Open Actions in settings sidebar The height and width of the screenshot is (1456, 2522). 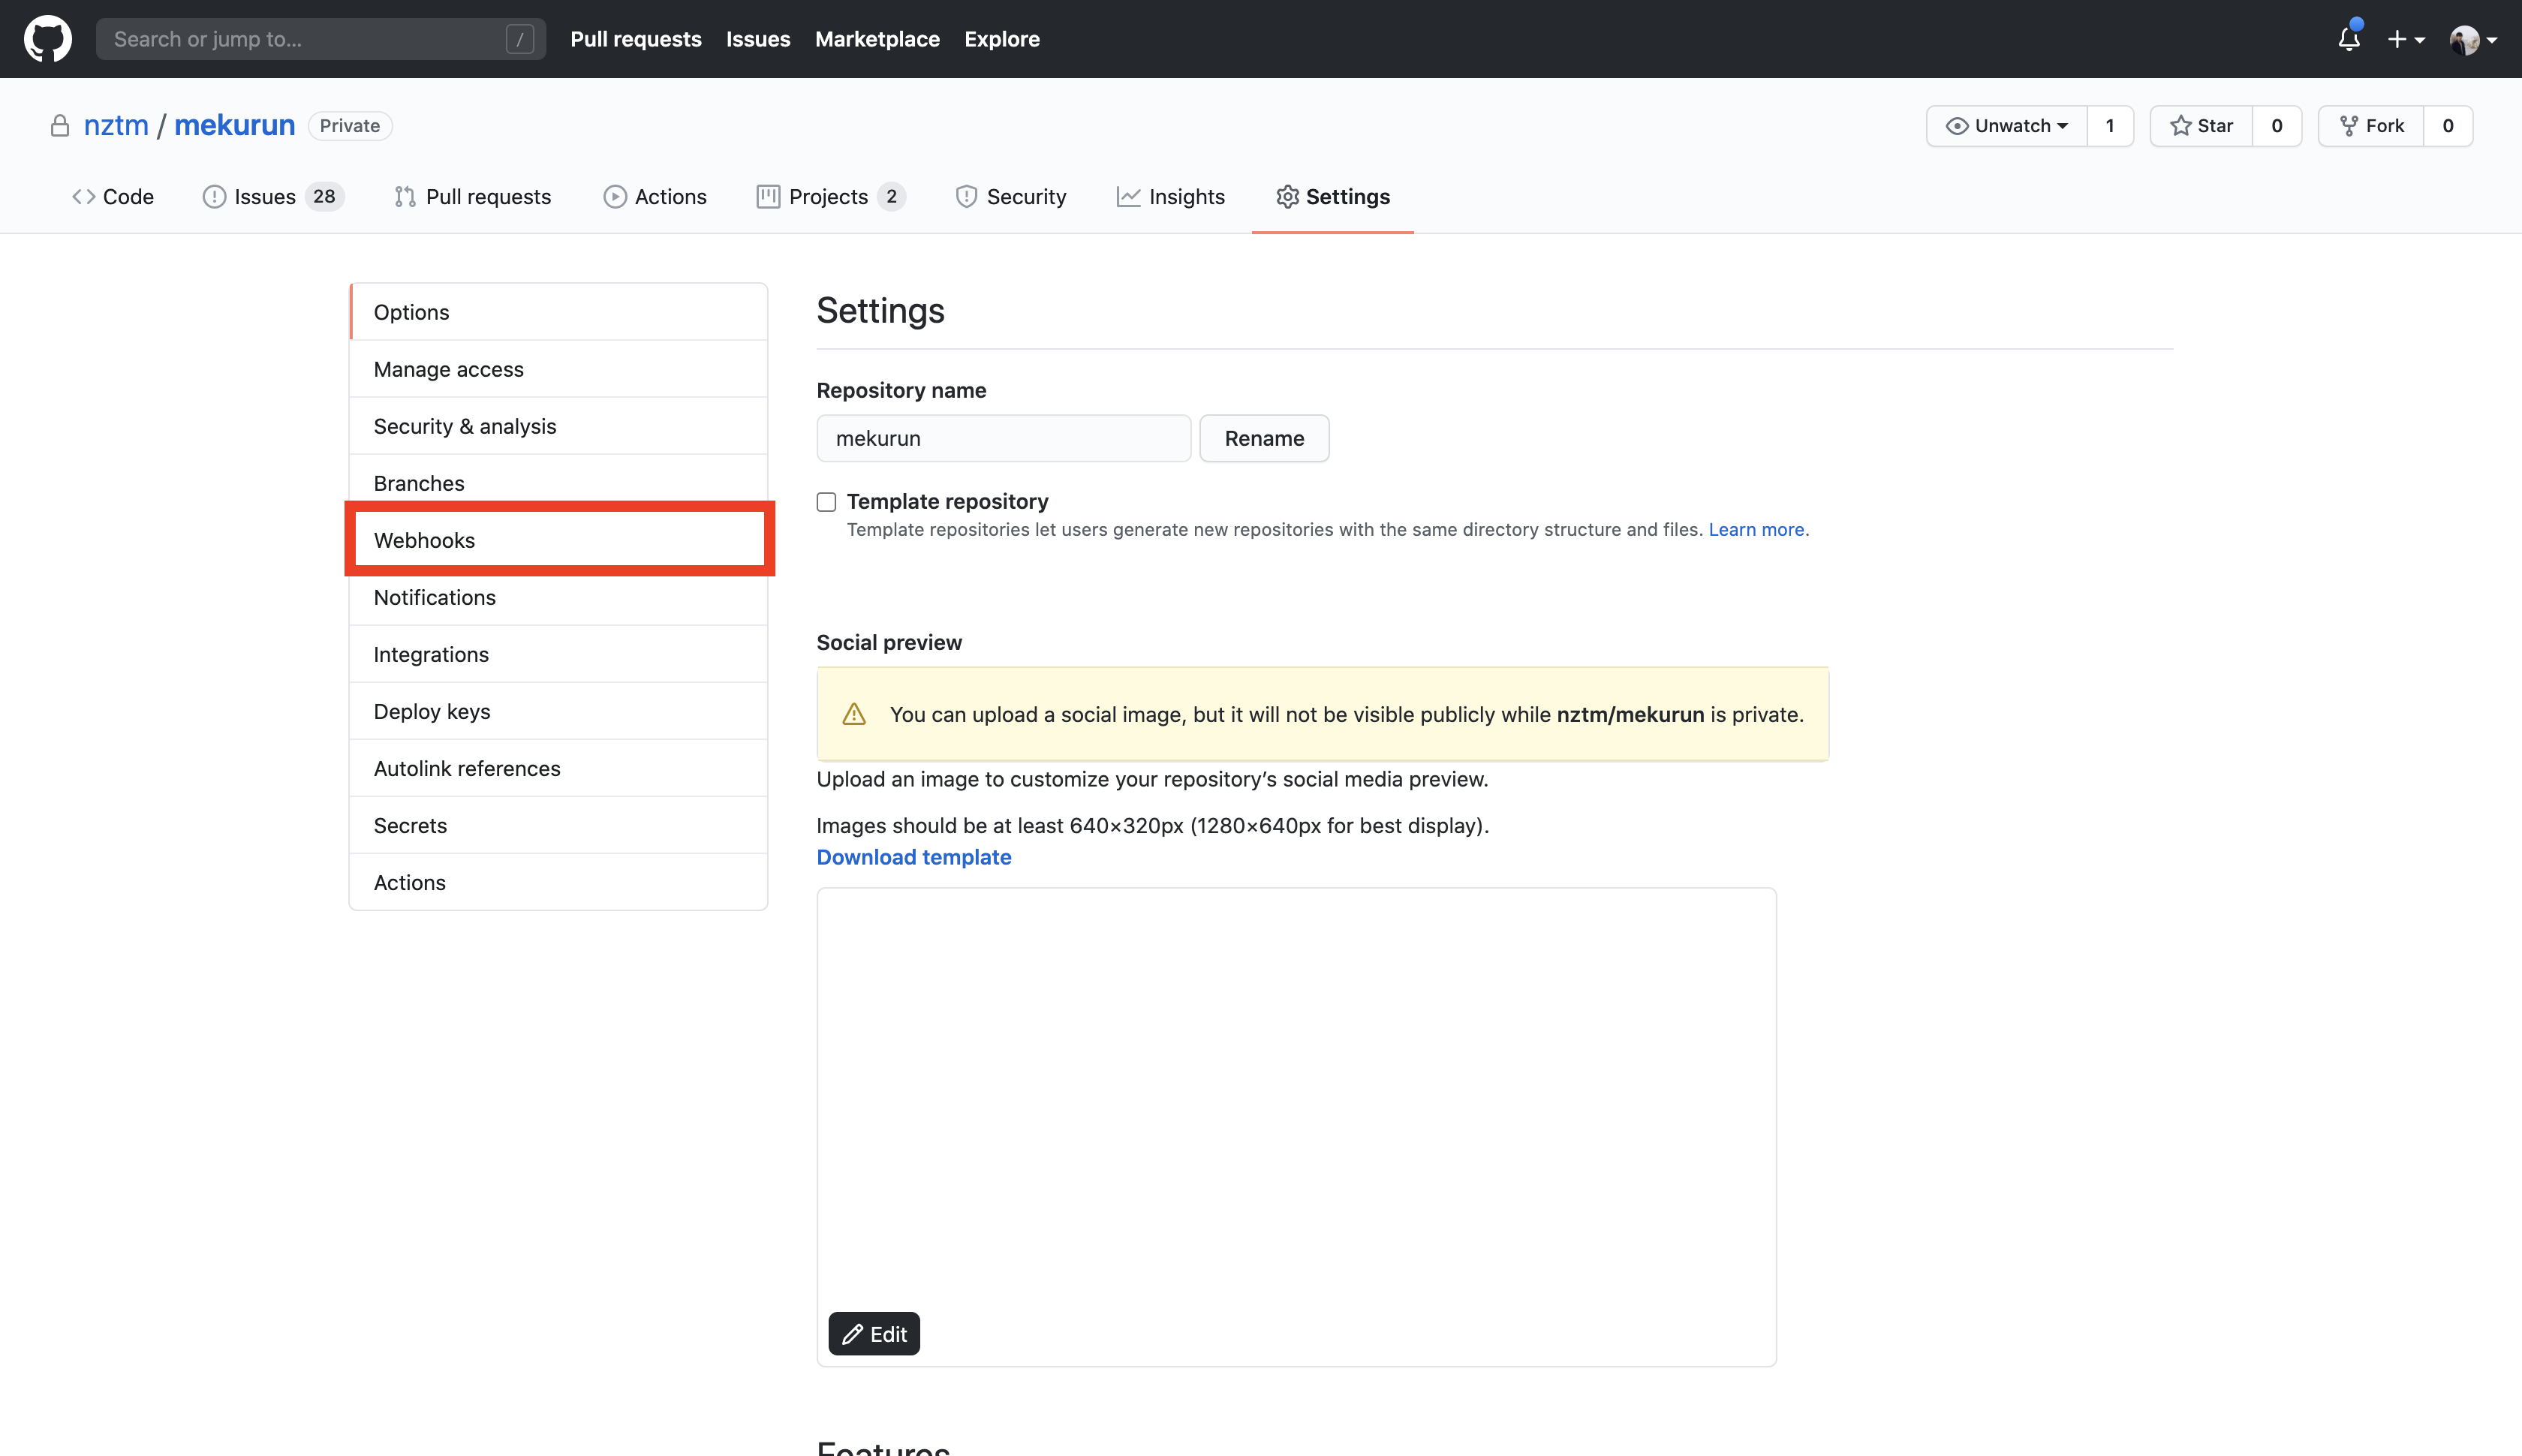[x=558, y=882]
